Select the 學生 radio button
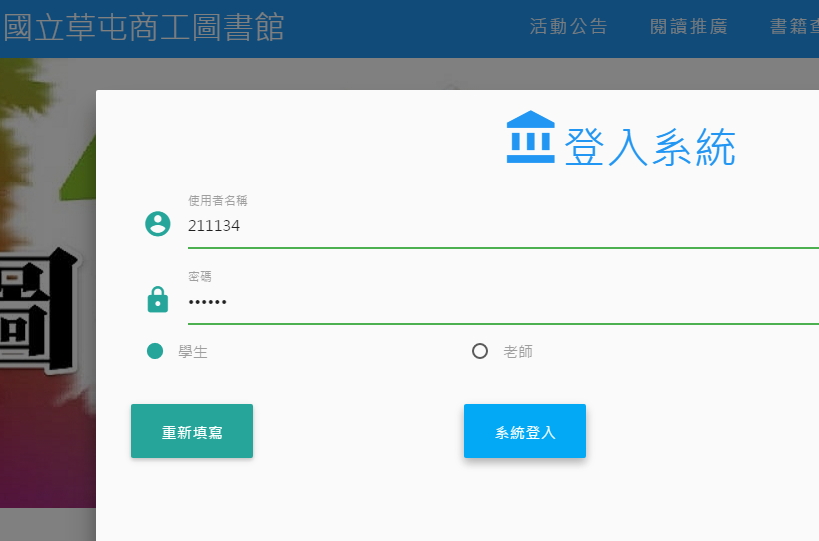Viewport: 819px width, 541px height. [155, 351]
